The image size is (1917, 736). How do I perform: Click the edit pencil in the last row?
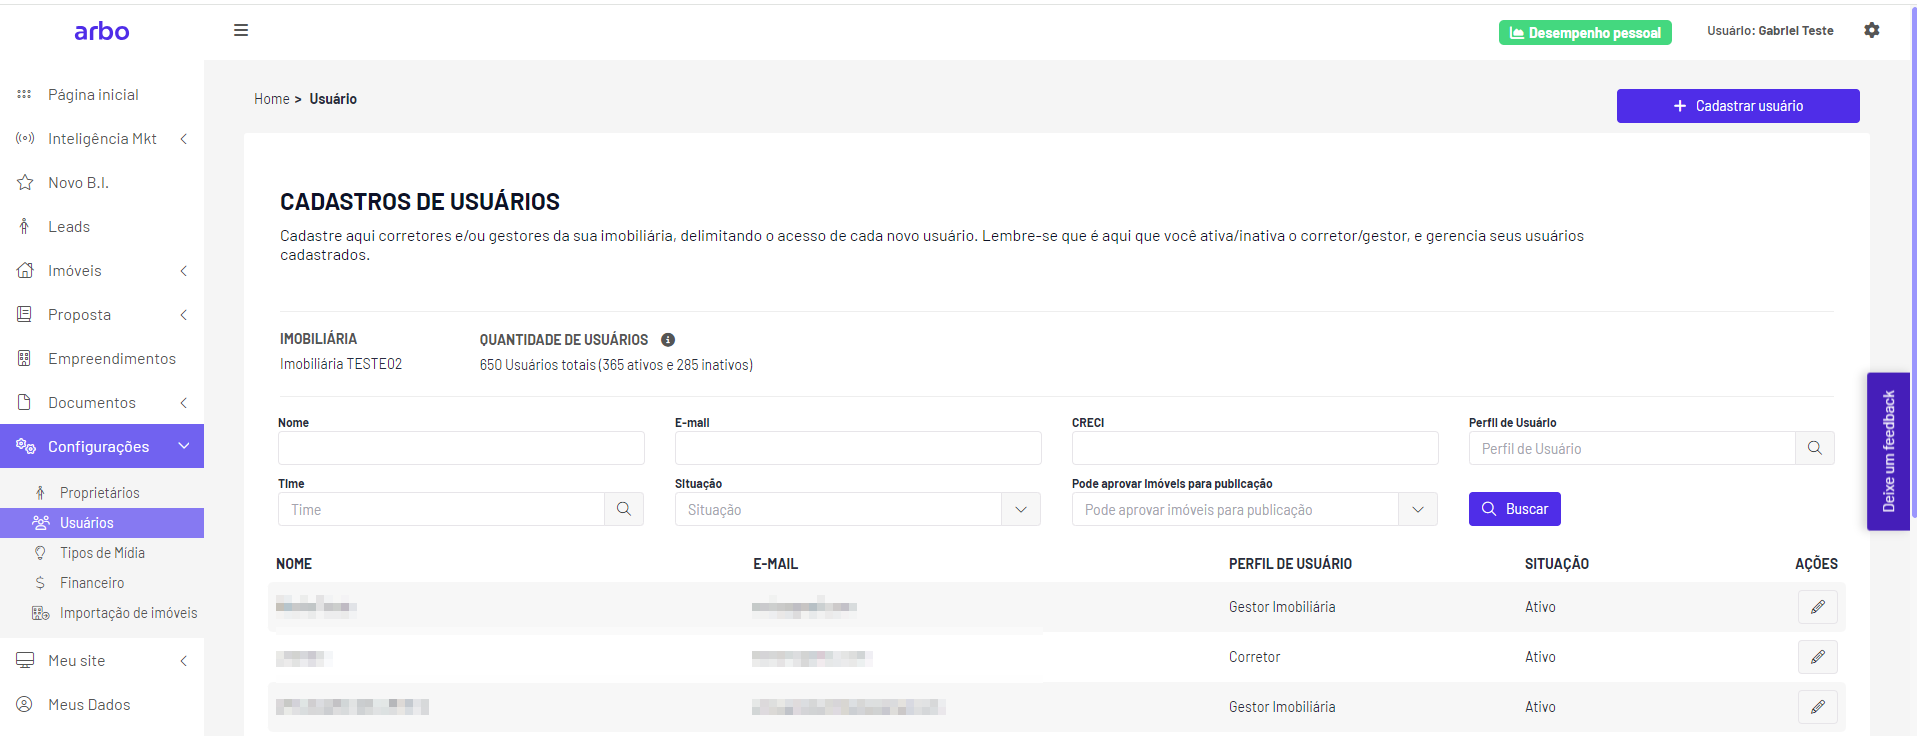pyautogui.click(x=1818, y=707)
